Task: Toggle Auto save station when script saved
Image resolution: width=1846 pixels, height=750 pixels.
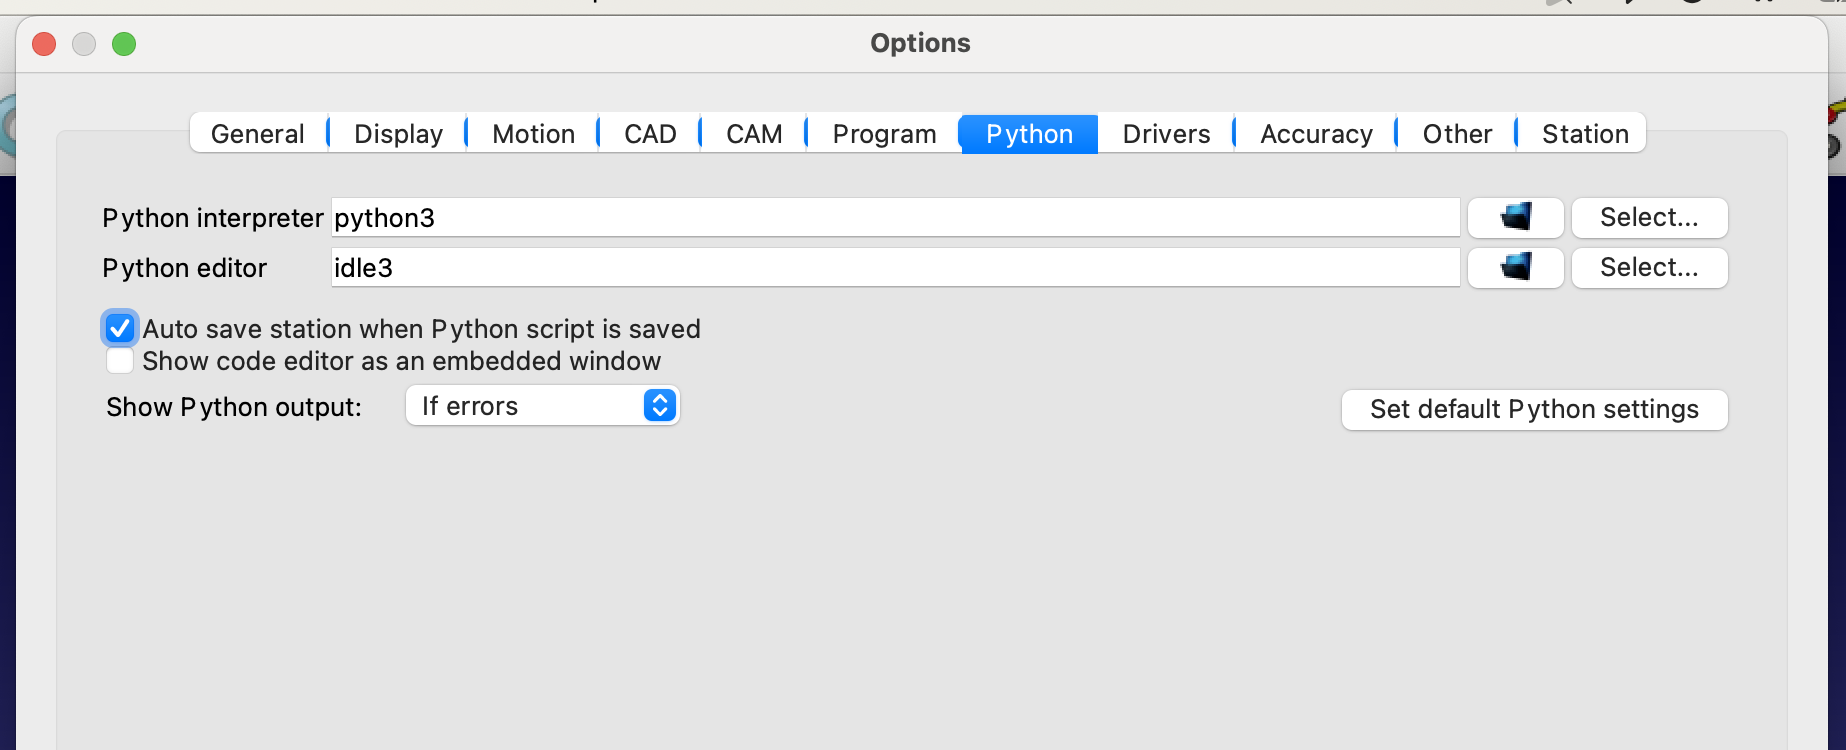Action: point(120,328)
